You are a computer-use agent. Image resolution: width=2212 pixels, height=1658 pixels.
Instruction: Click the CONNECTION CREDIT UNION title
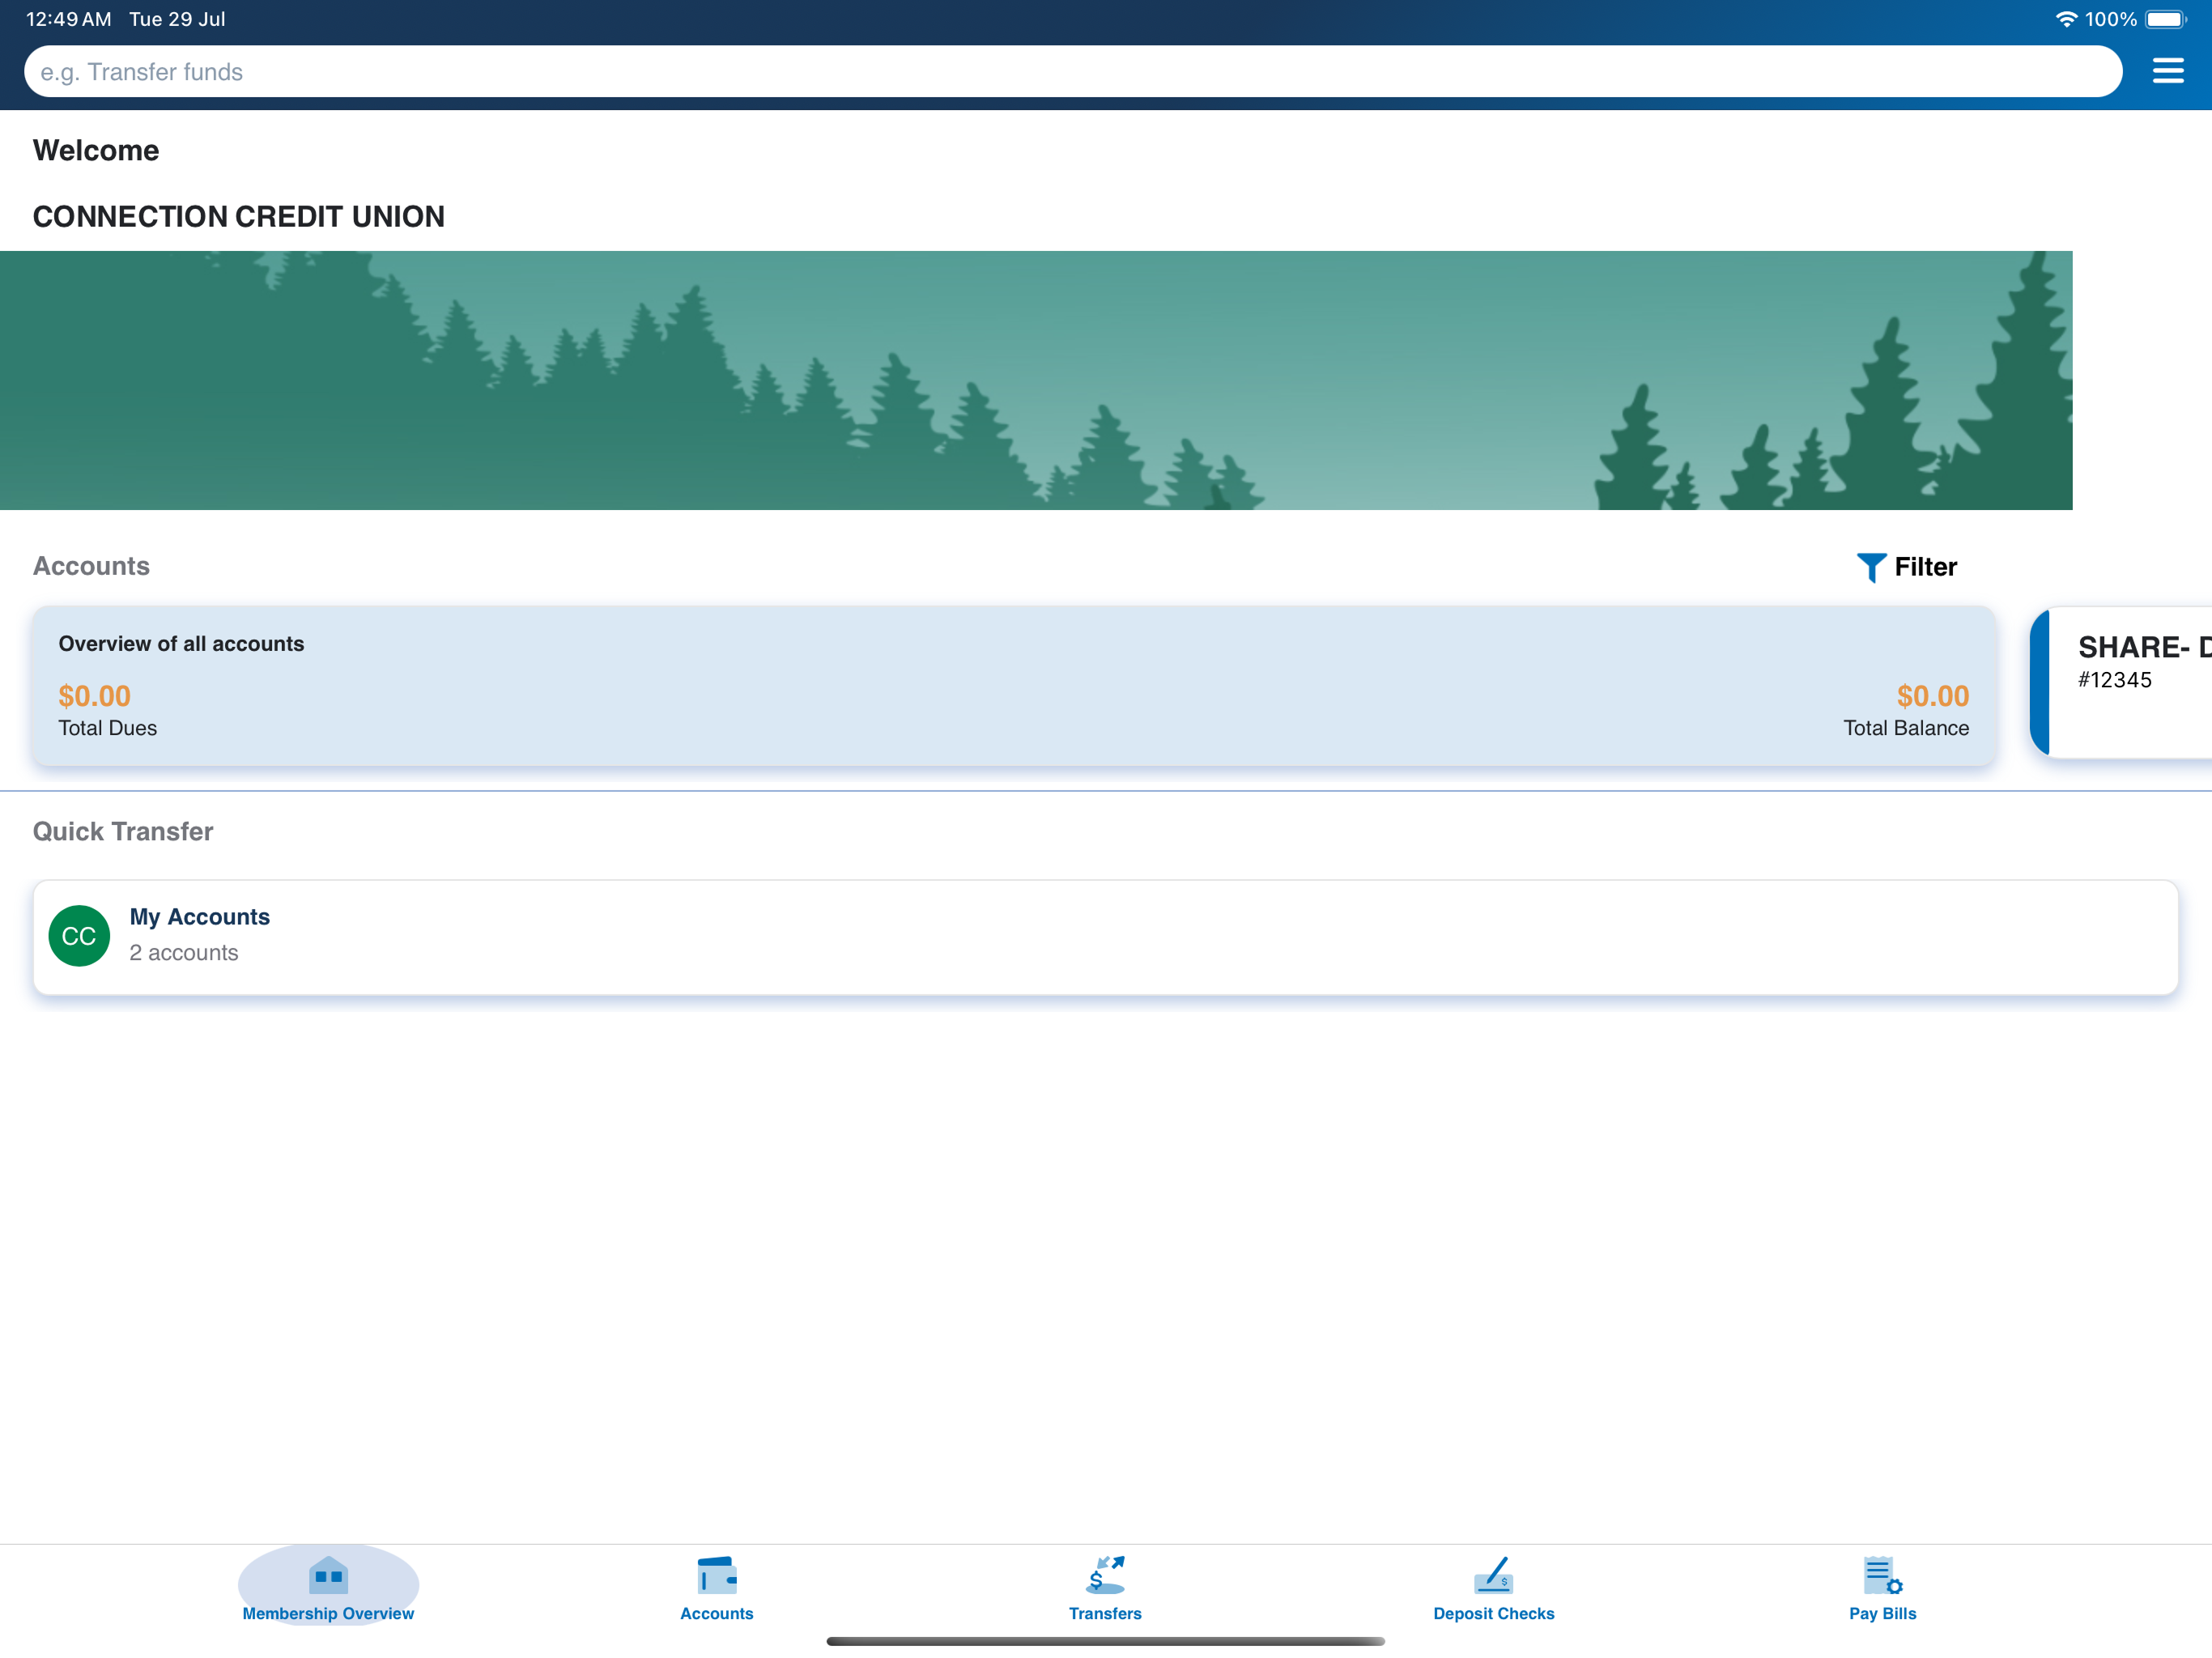coord(238,216)
